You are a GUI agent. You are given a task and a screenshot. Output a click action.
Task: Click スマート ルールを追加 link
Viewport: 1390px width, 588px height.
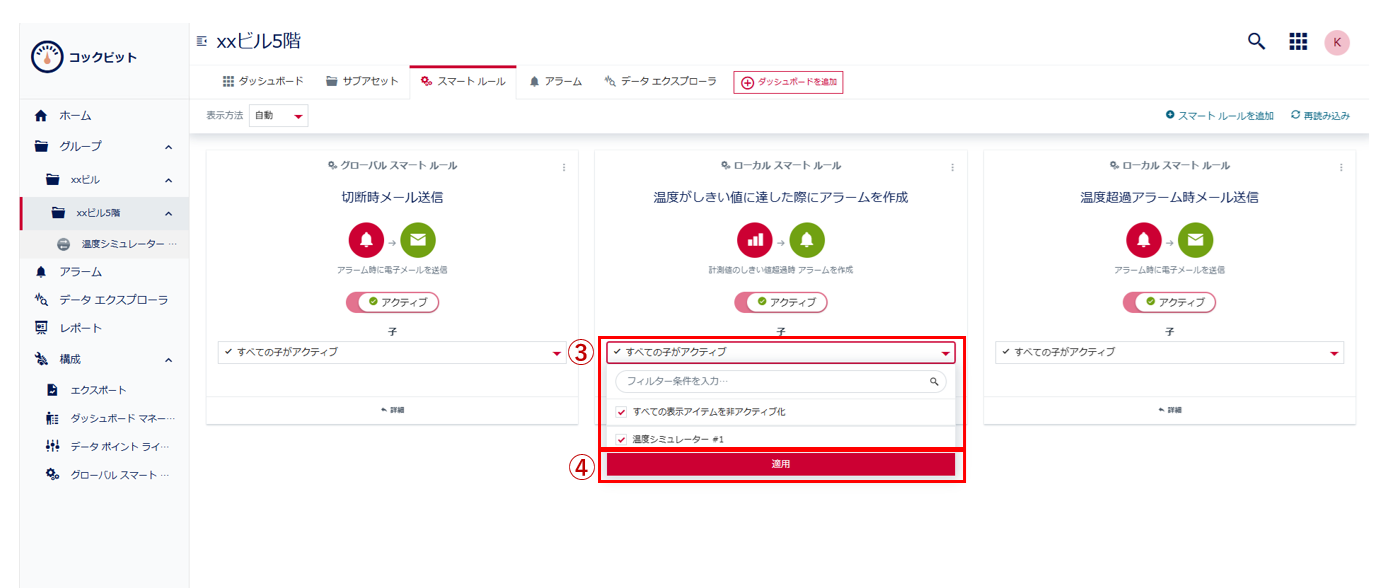1219,116
